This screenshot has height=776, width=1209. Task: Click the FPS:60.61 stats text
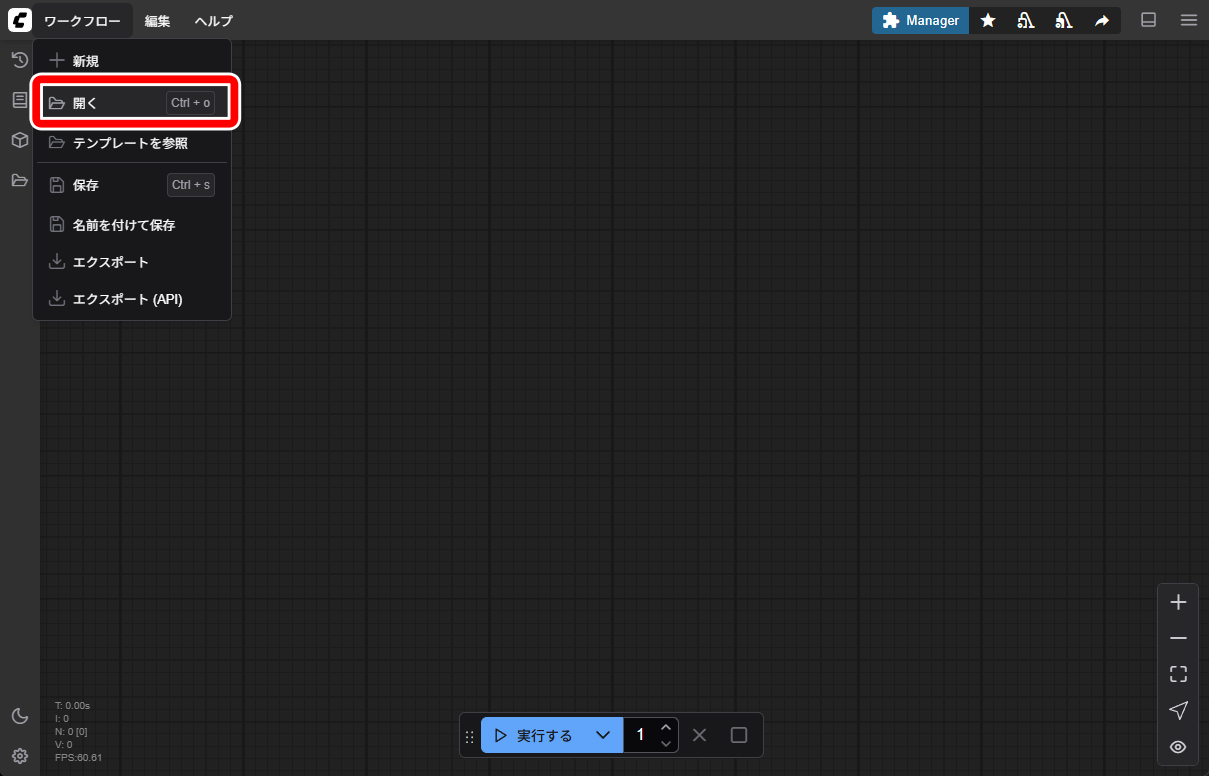click(x=78, y=757)
